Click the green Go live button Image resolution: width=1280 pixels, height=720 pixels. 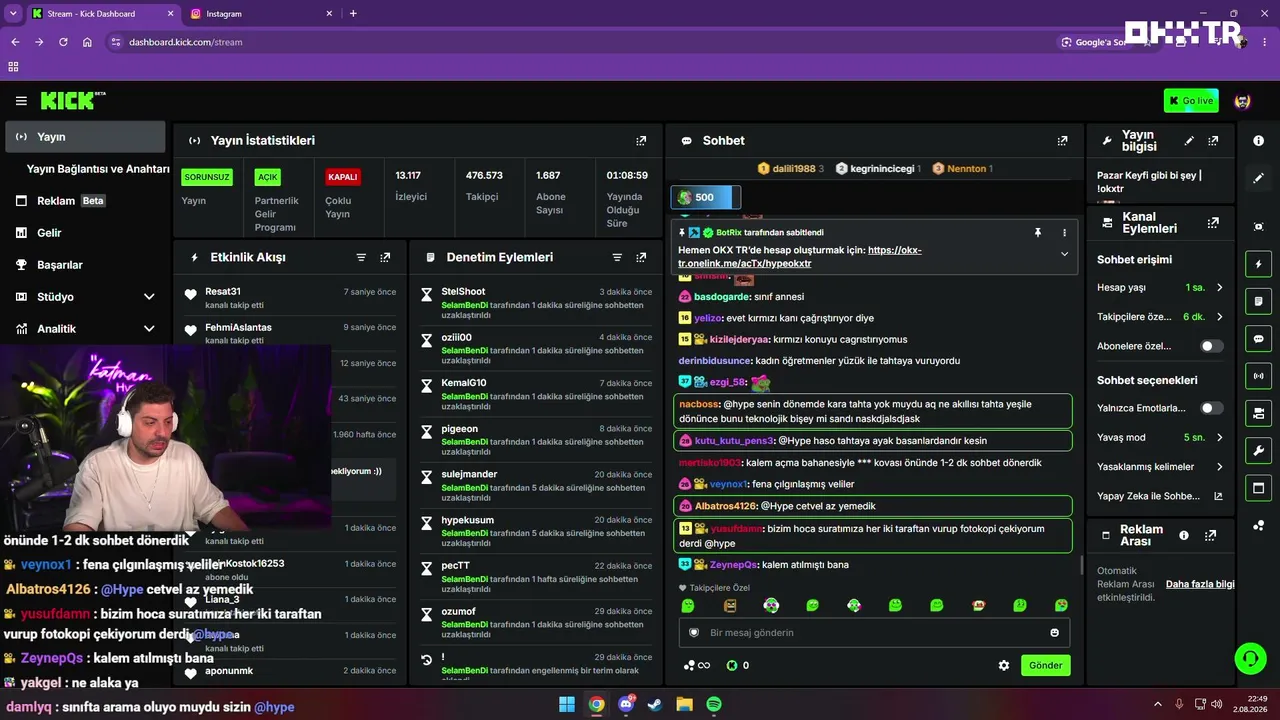tap(1191, 101)
